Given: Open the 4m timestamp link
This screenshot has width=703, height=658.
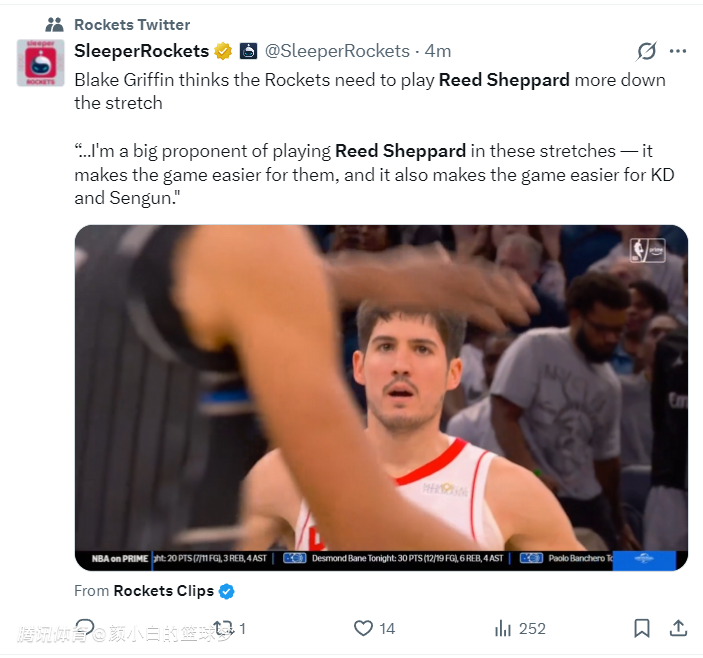Looking at the screenshot, I should click(438, 51).
